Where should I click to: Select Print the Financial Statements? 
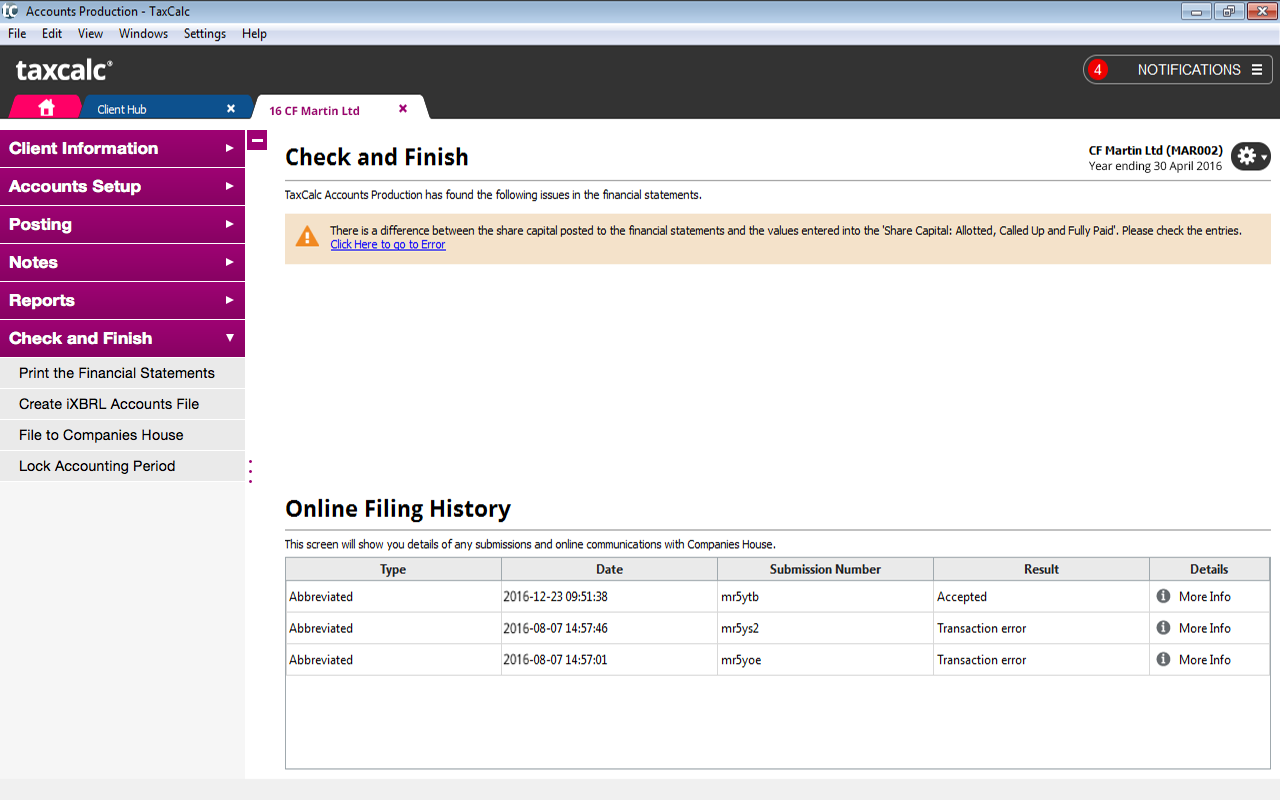[122, 373]
